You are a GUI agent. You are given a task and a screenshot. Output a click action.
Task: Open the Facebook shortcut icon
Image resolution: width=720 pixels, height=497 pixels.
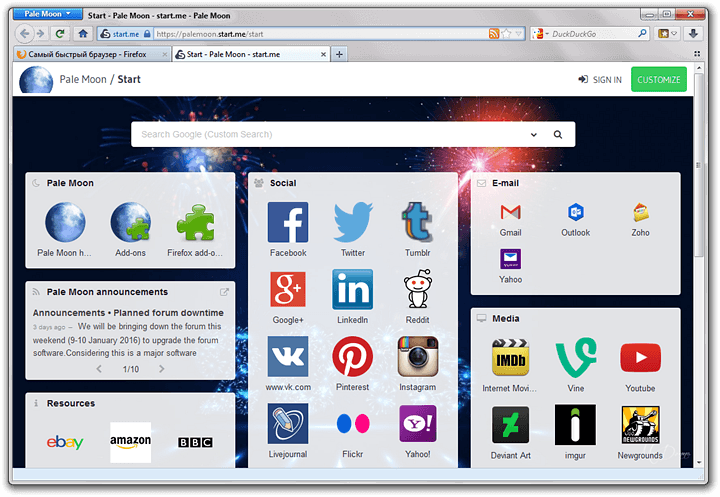(288, 222)
